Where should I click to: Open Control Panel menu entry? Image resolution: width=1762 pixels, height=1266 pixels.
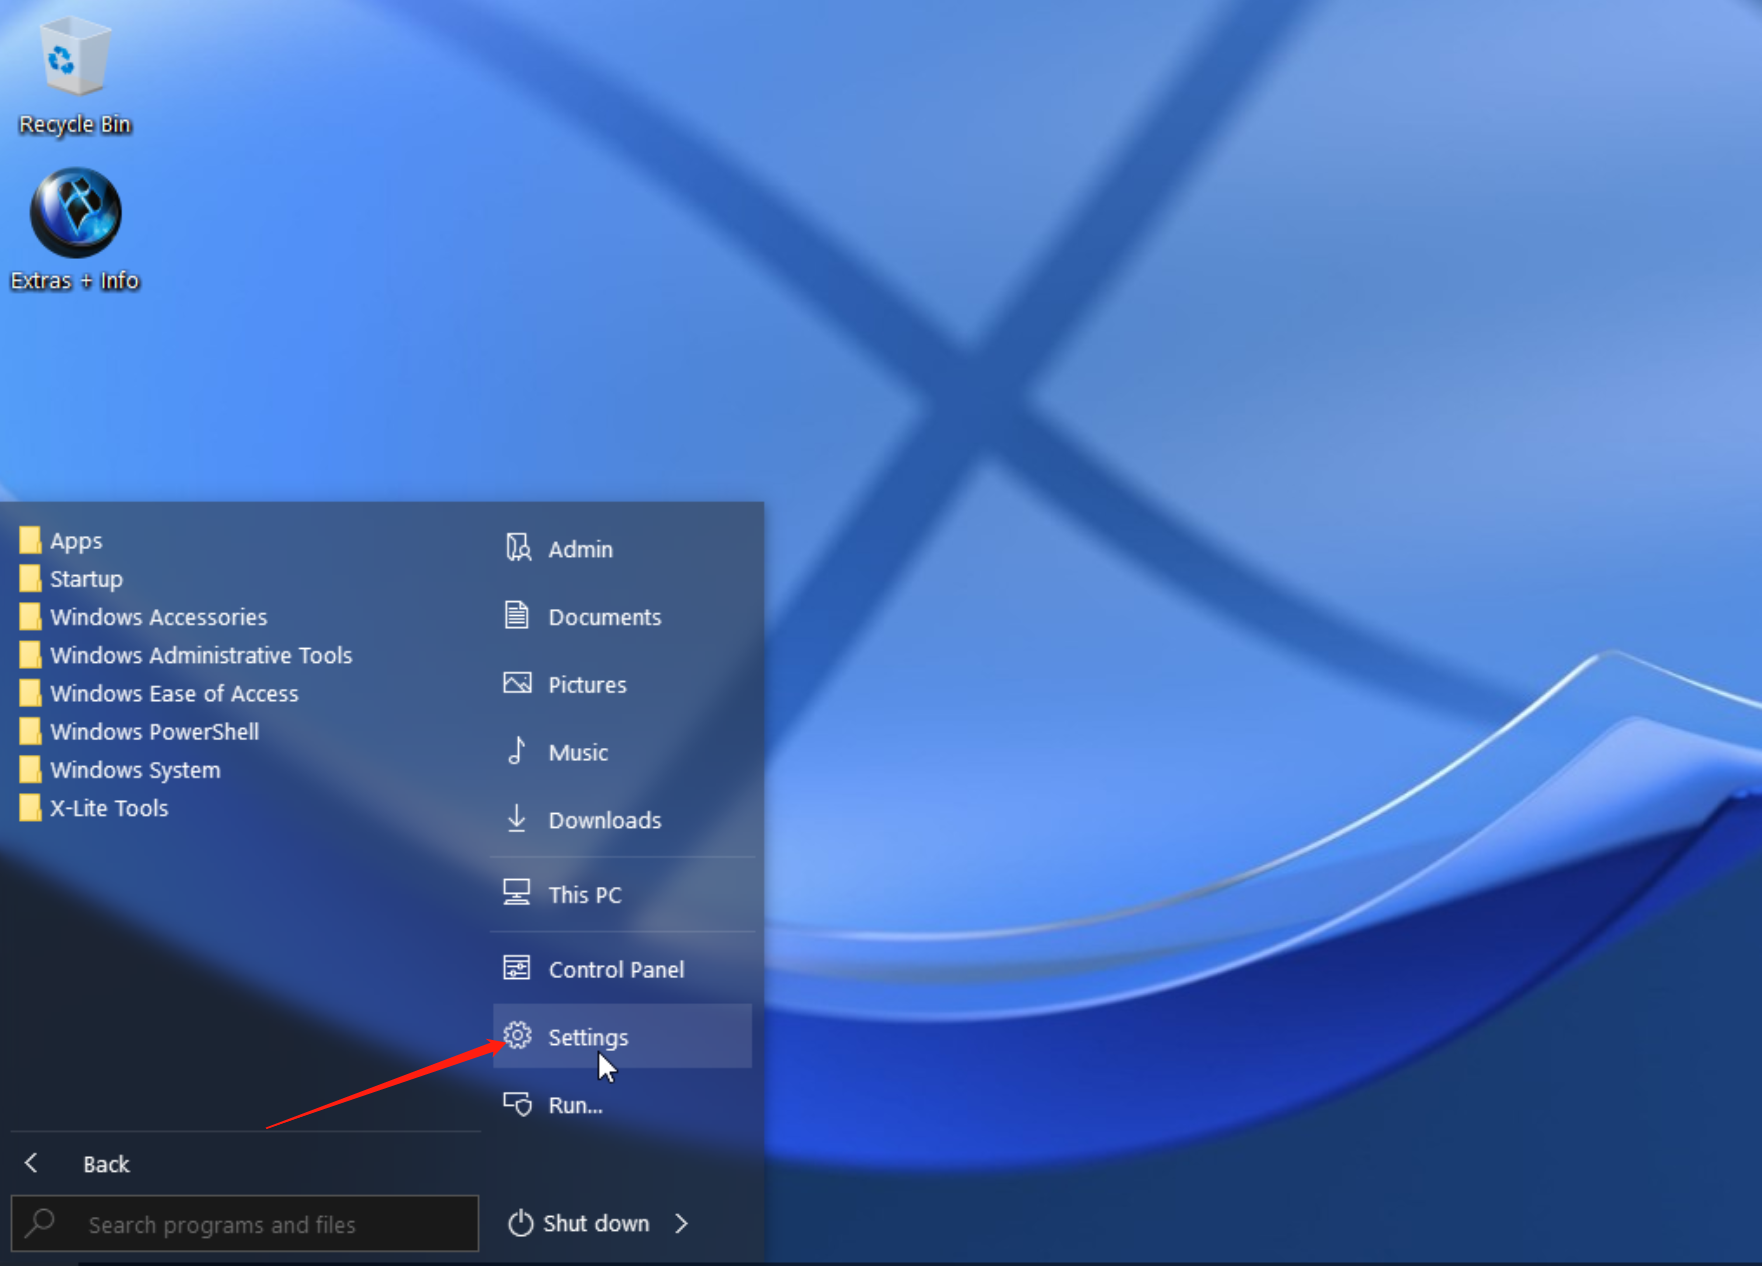[622, 969]
